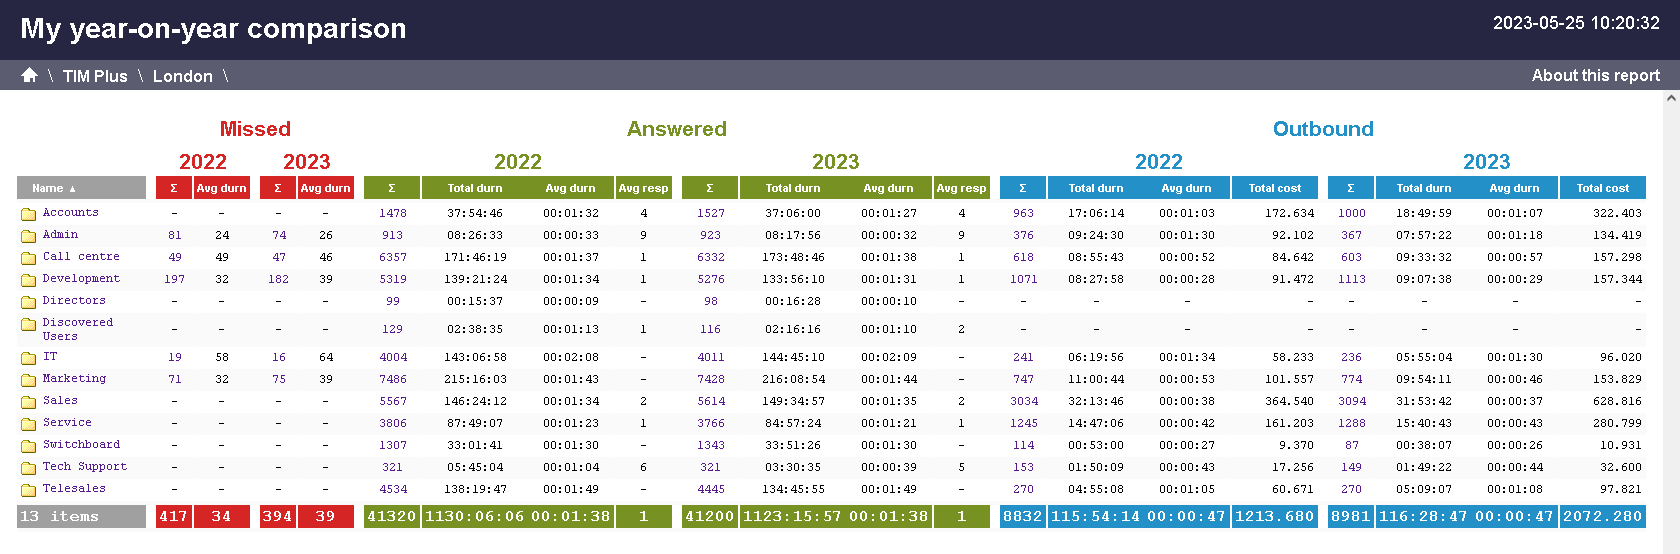The height and width of the screenshot is (554, 1680).
Task: Open the Accounts folder icon
Action: click(x=29, y=214)
